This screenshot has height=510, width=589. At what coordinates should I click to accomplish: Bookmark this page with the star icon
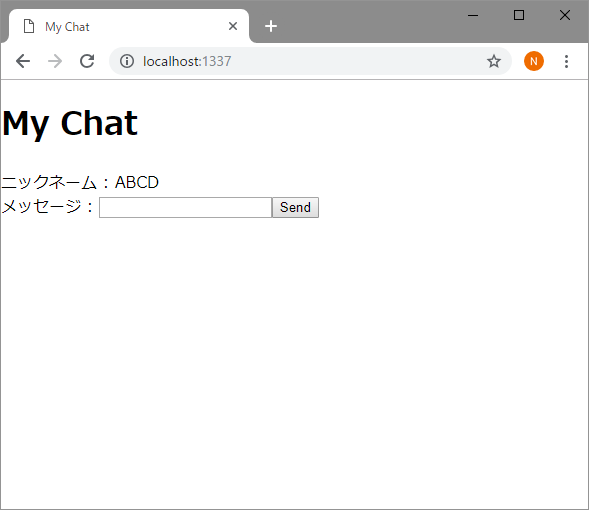tap(494, 61)
